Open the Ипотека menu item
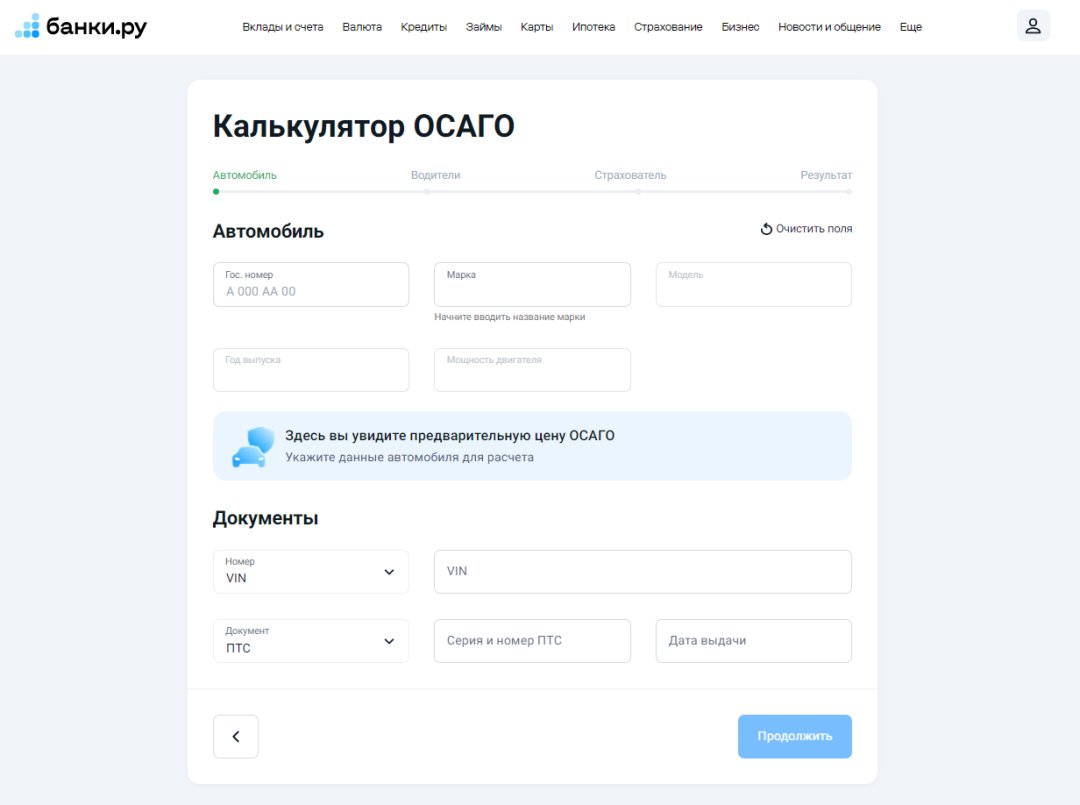This screenshot has width=1080, height=805. (593, 27)
